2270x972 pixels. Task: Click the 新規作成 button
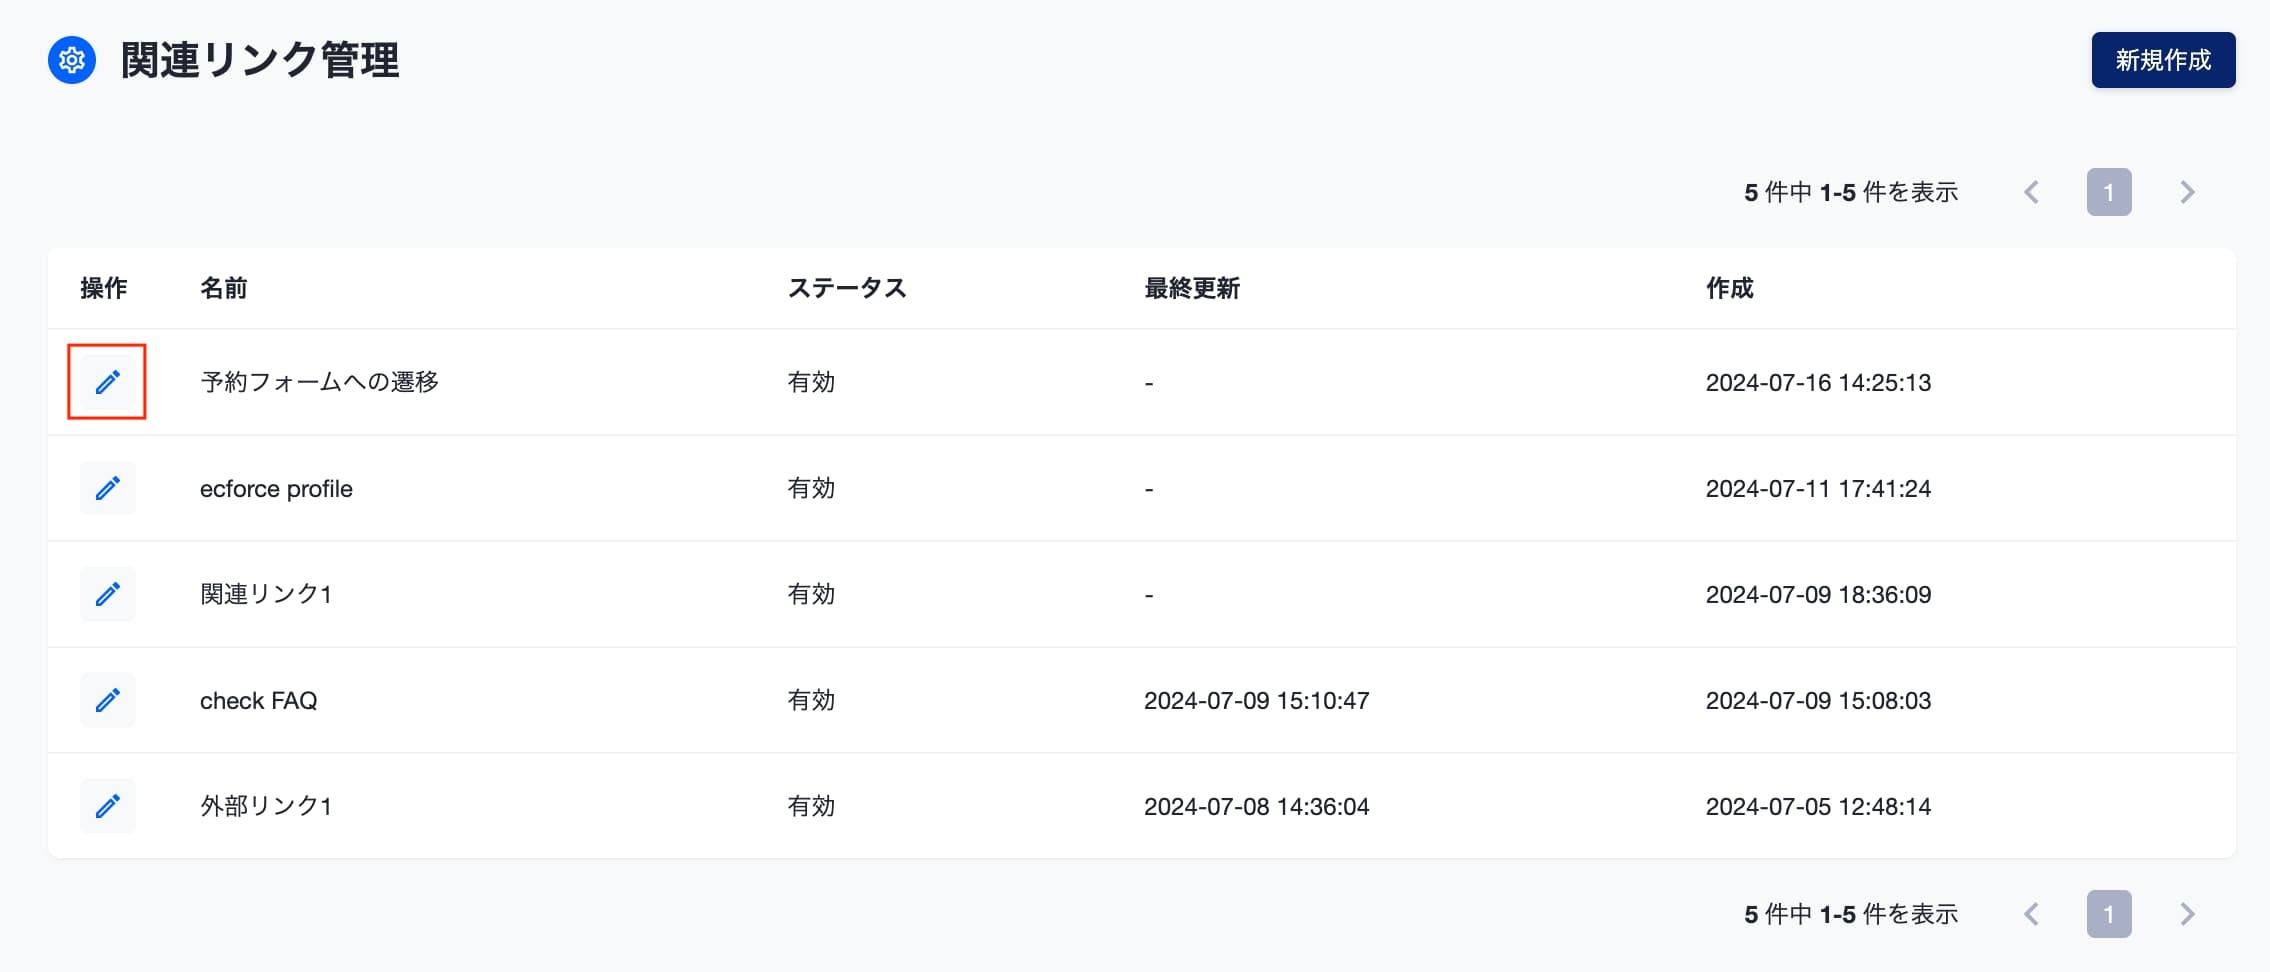point(2163,60)
